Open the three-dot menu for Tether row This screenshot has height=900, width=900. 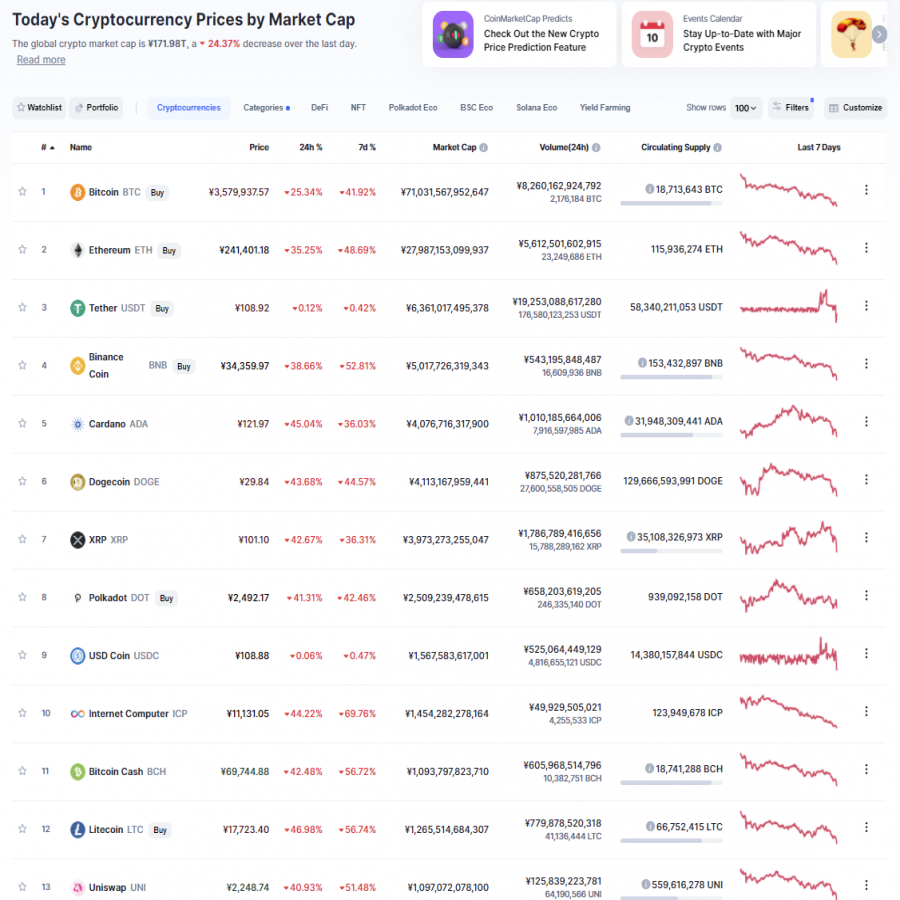tap(866, 306)
